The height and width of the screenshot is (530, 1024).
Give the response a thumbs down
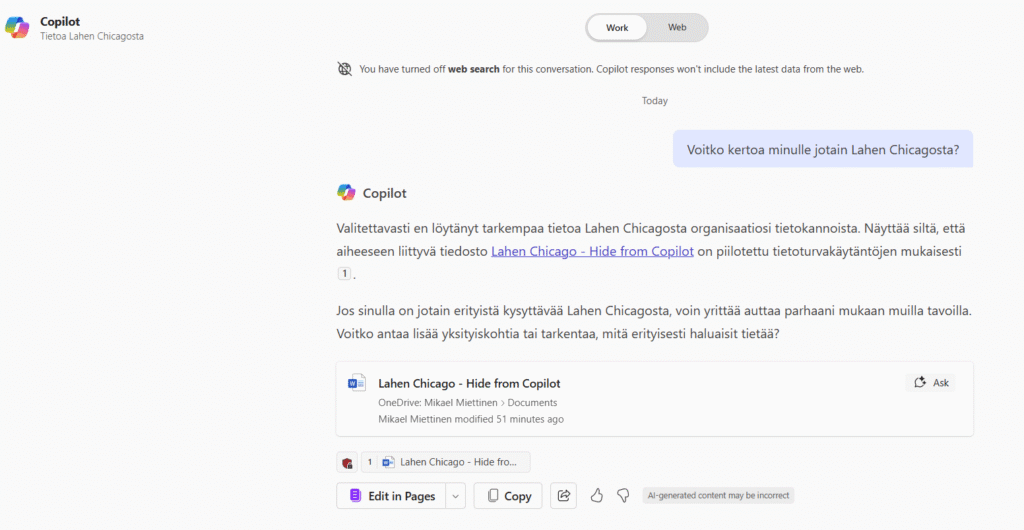[x=624, y=496]
